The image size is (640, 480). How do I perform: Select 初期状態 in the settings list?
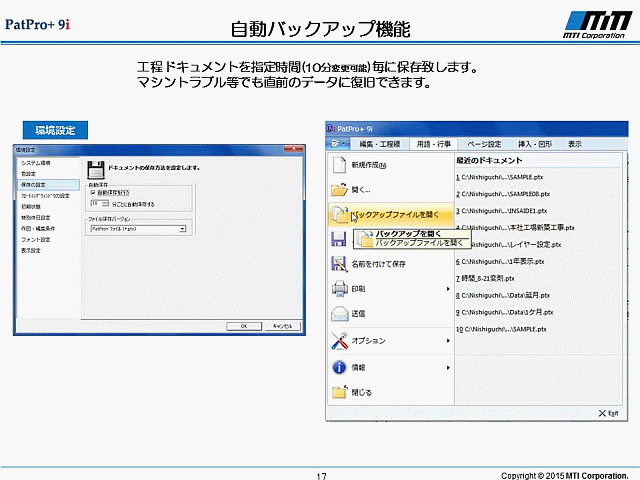click(x=31, y=207)
